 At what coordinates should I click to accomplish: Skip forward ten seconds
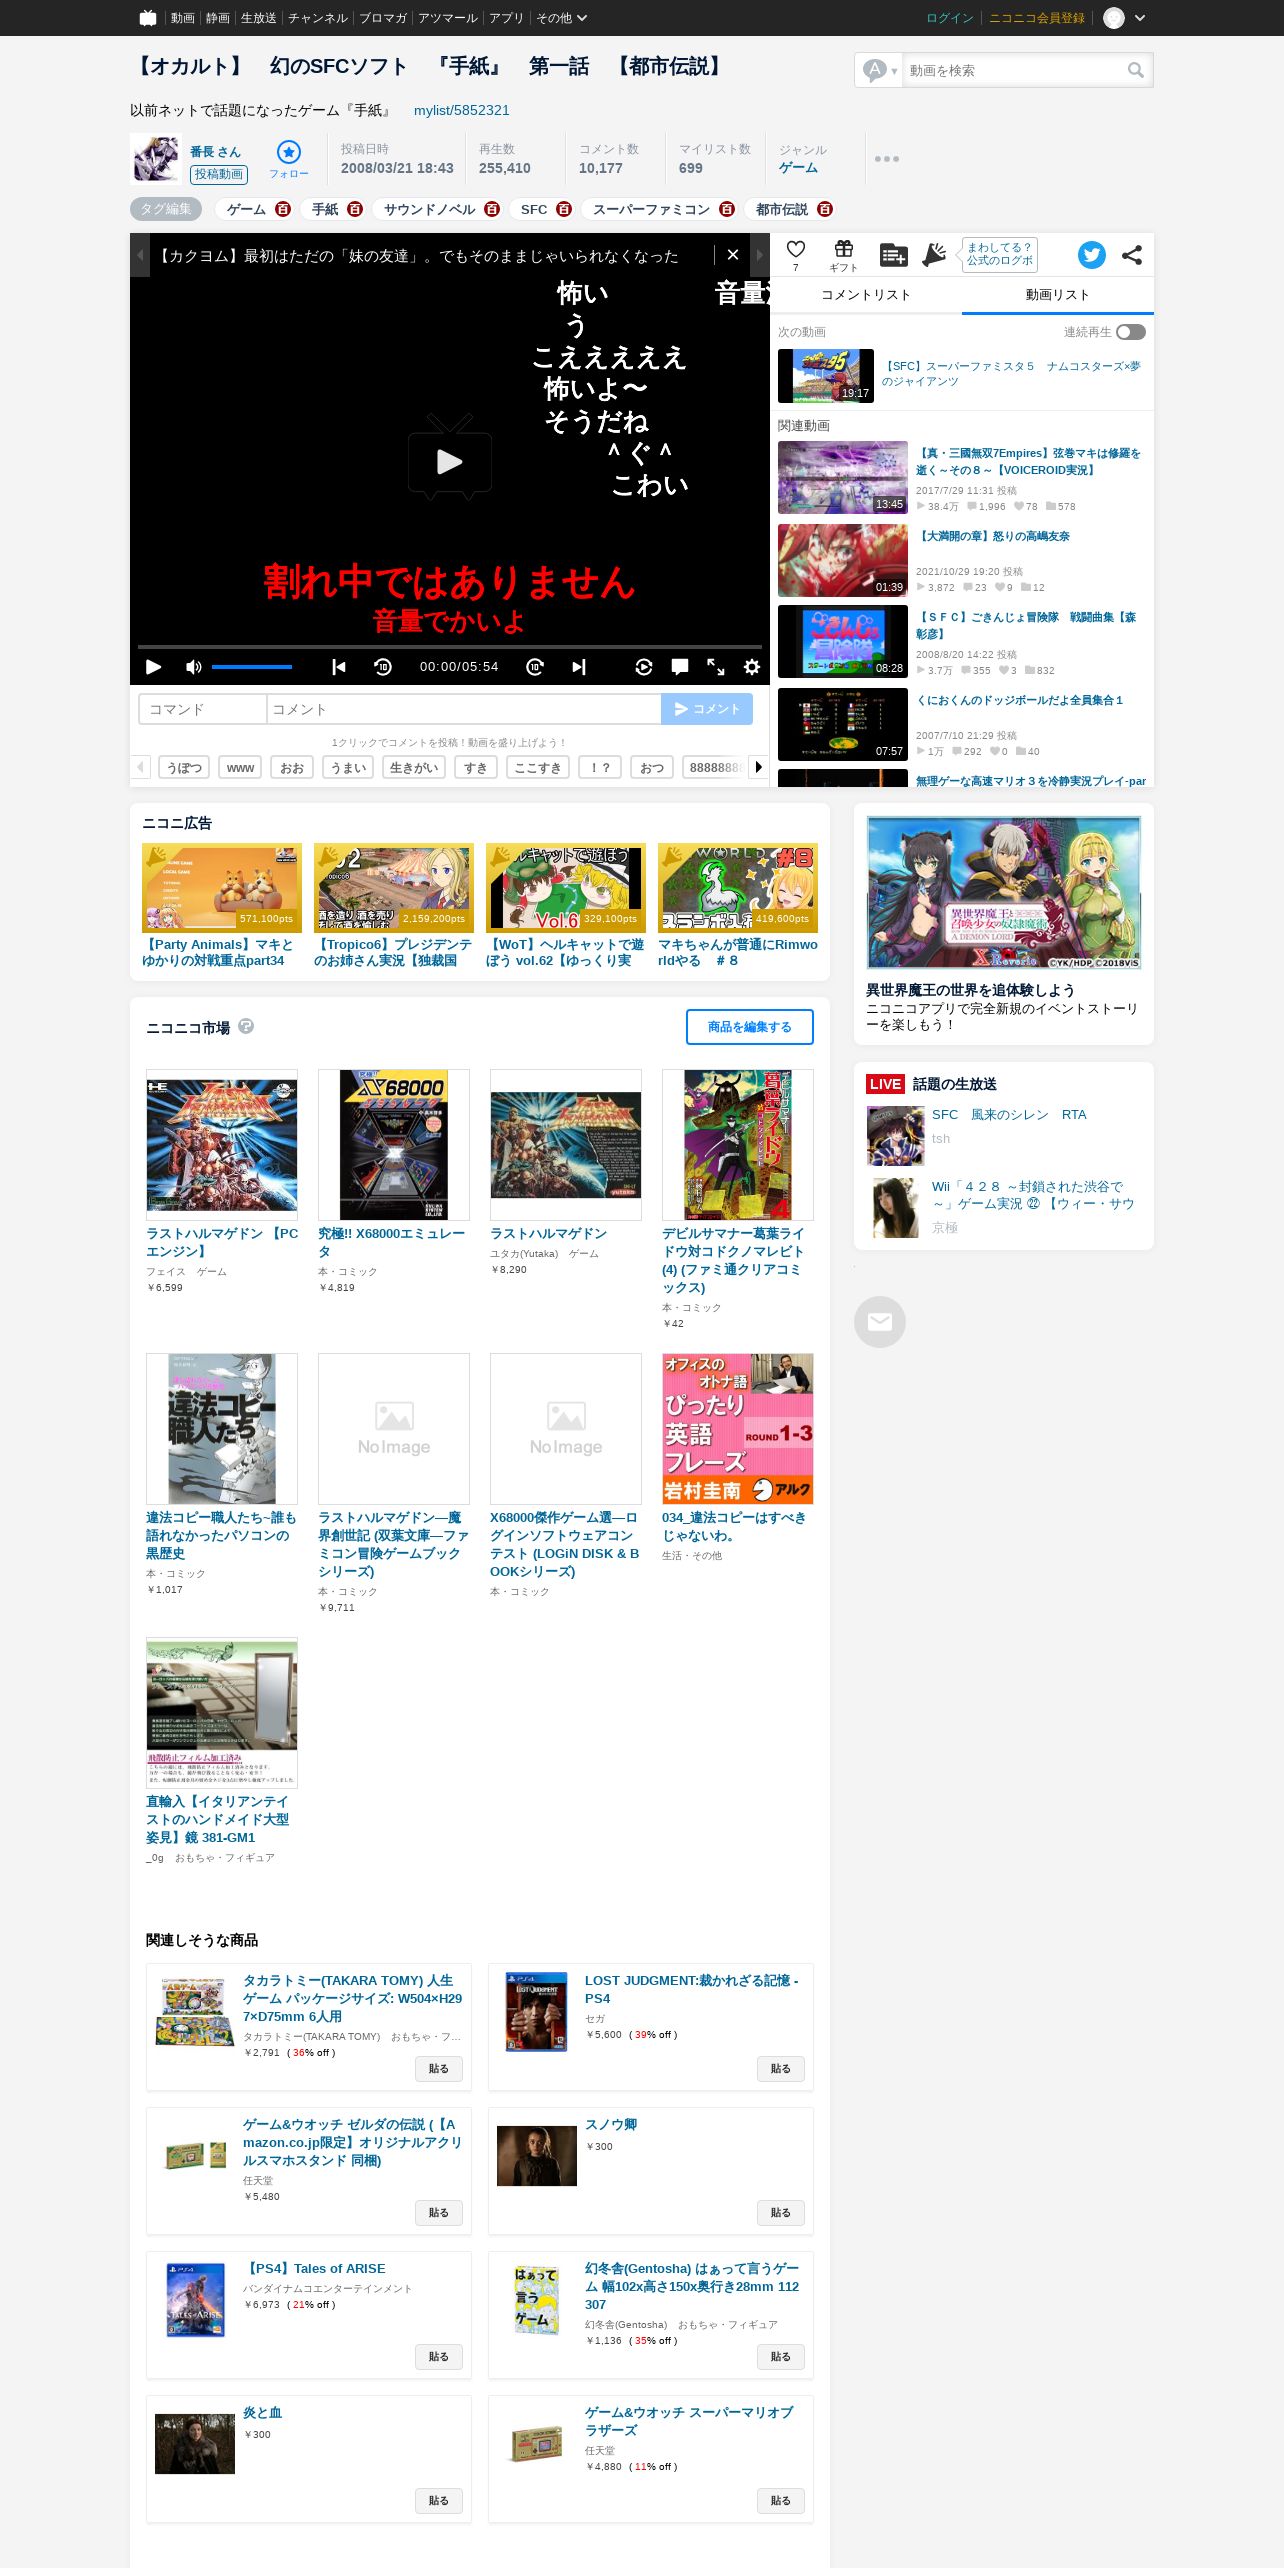pos(535,667)
